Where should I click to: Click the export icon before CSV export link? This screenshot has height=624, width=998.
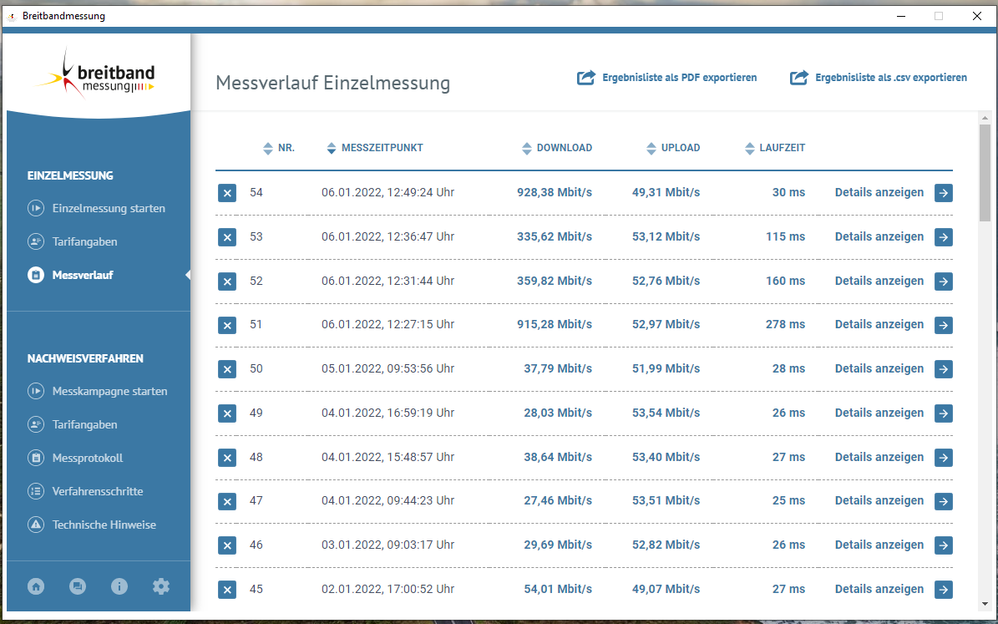coord(799,77)
